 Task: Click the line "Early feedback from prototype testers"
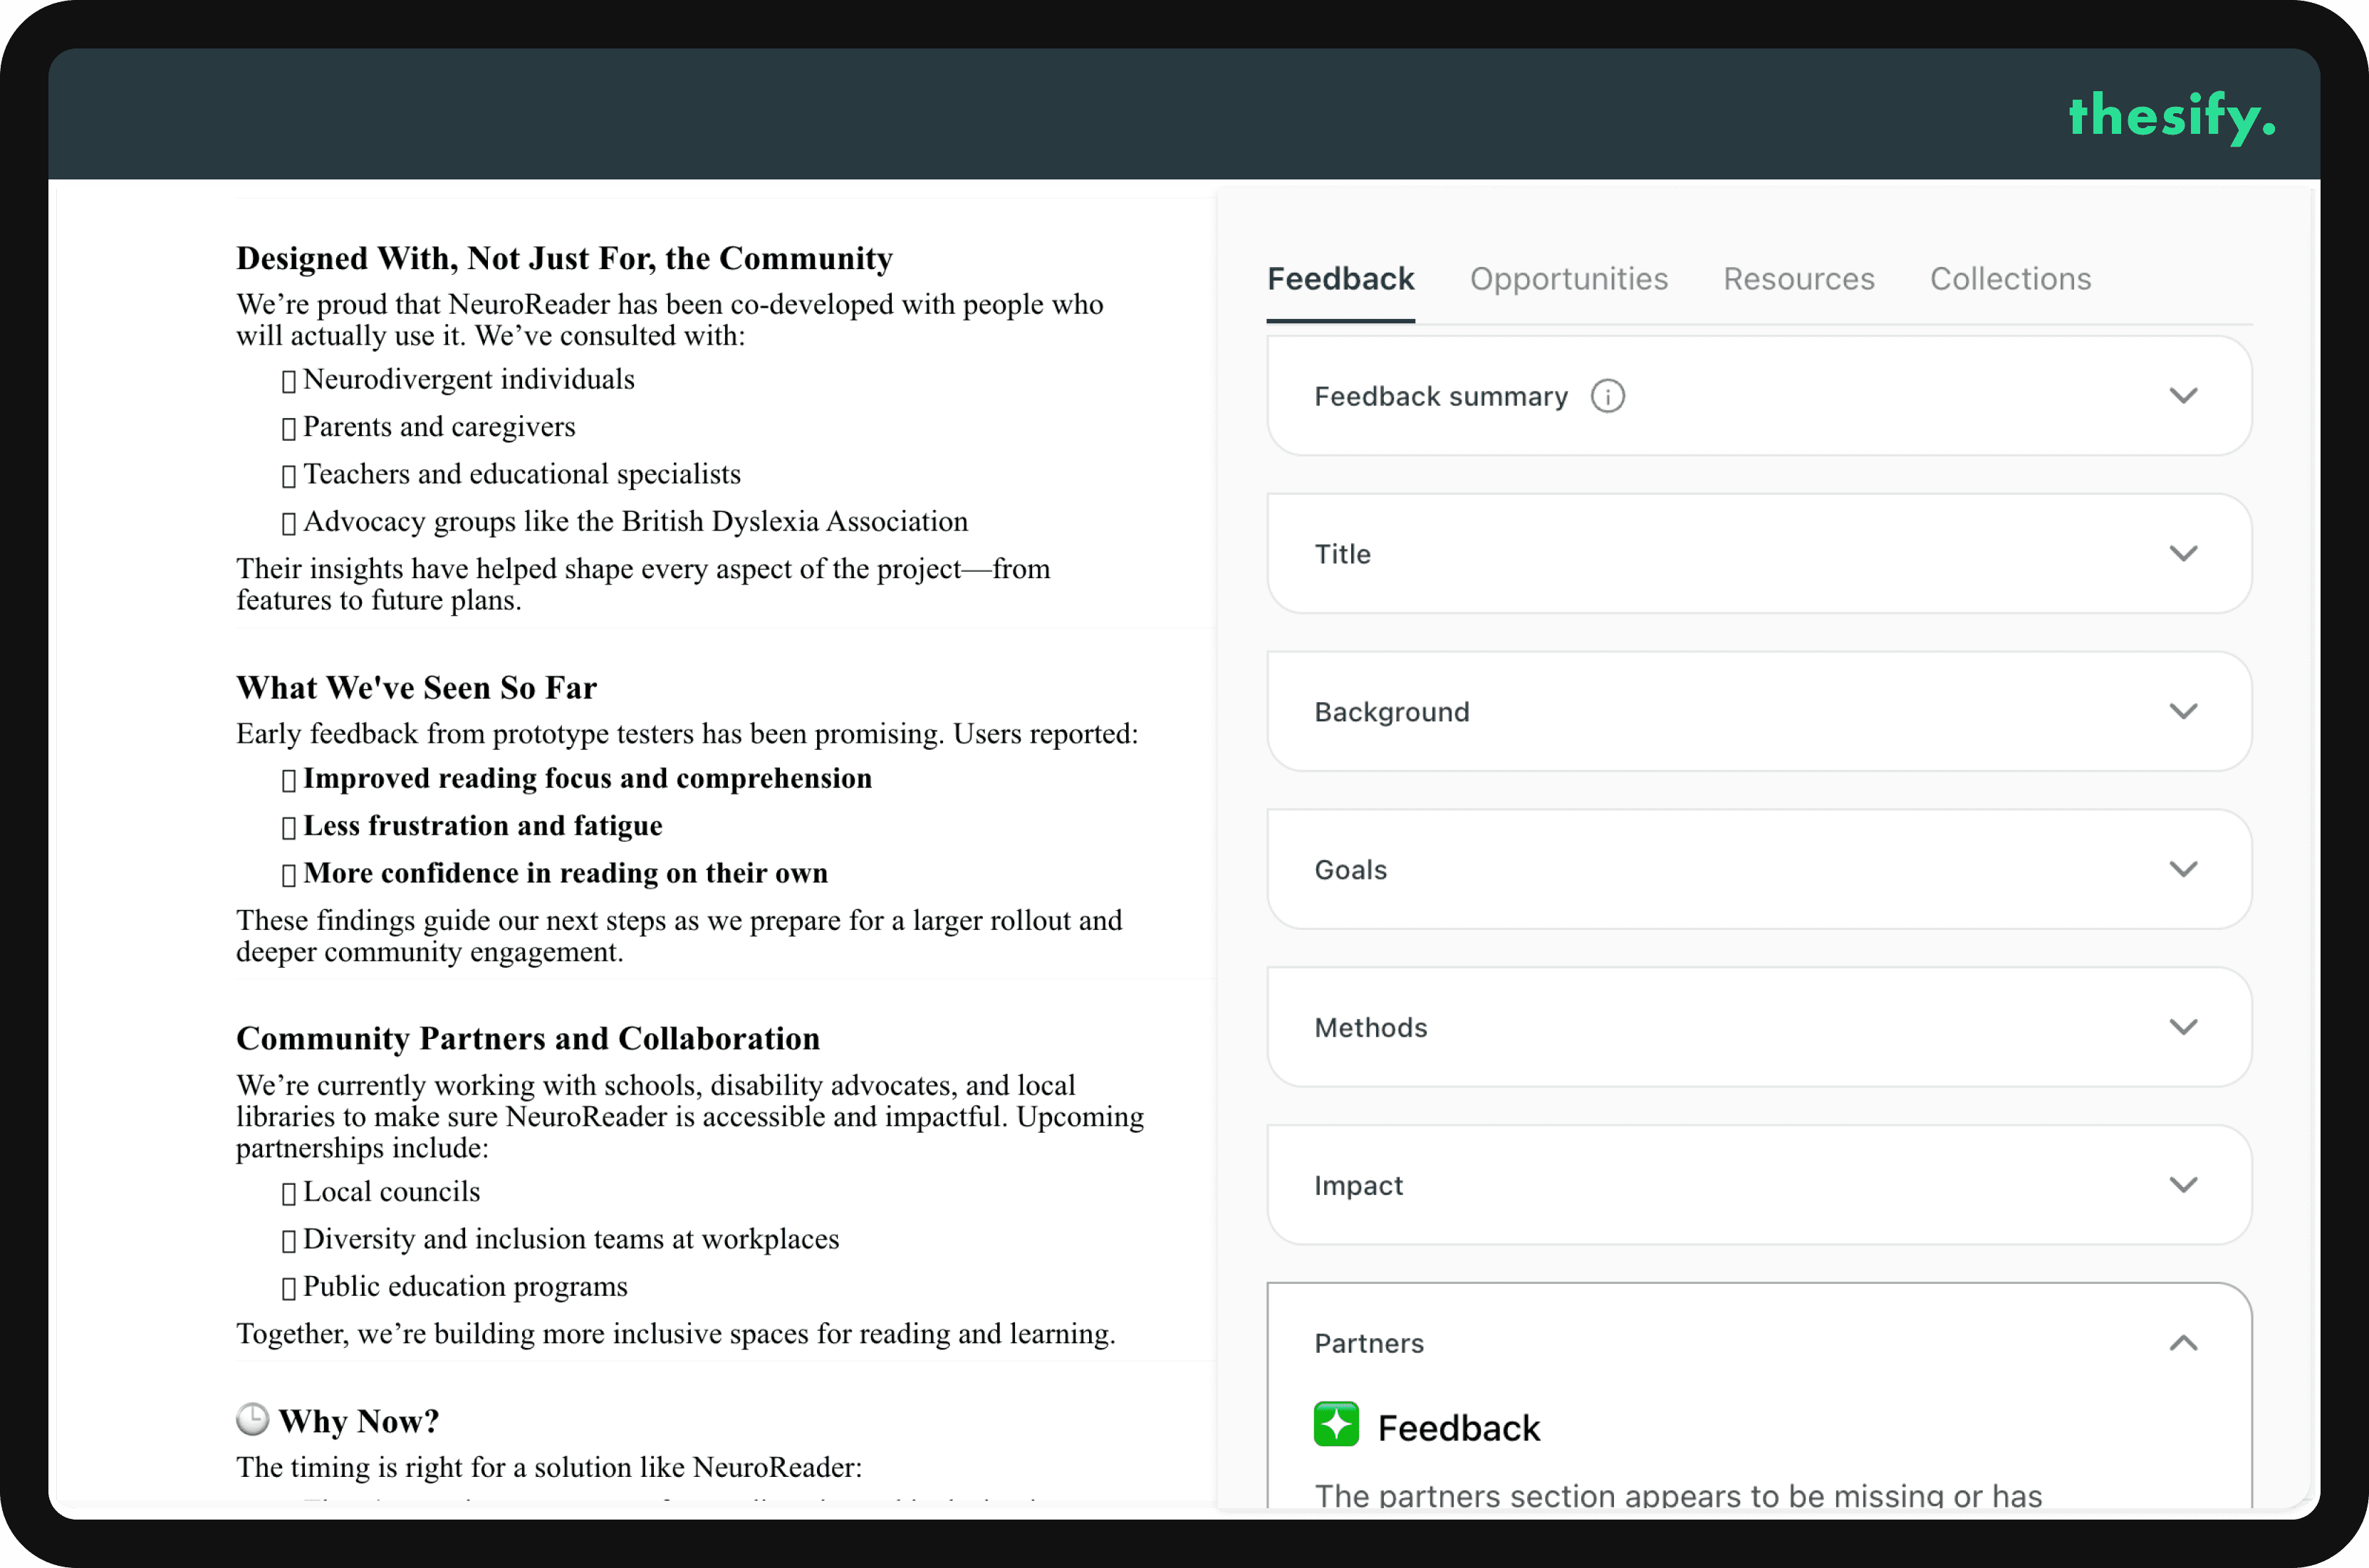click(687, 734)
